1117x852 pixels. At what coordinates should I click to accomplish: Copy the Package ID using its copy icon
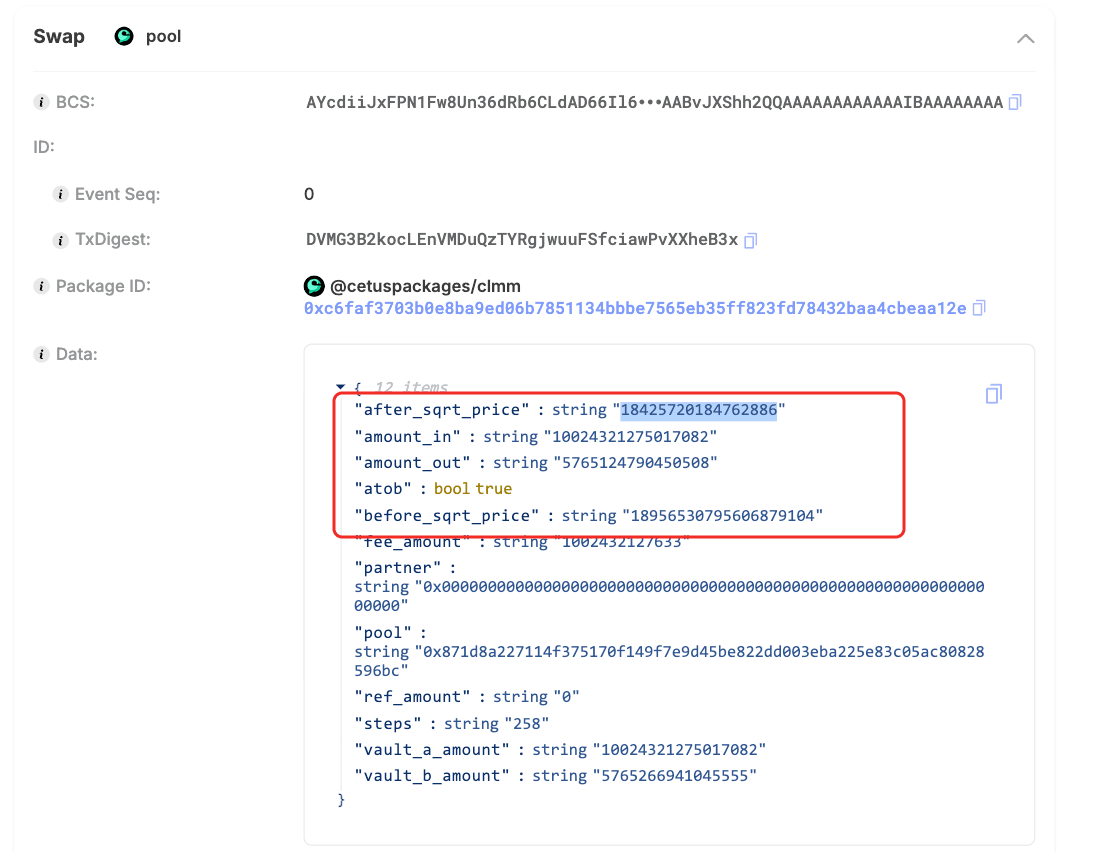click(x=977, y=308)
